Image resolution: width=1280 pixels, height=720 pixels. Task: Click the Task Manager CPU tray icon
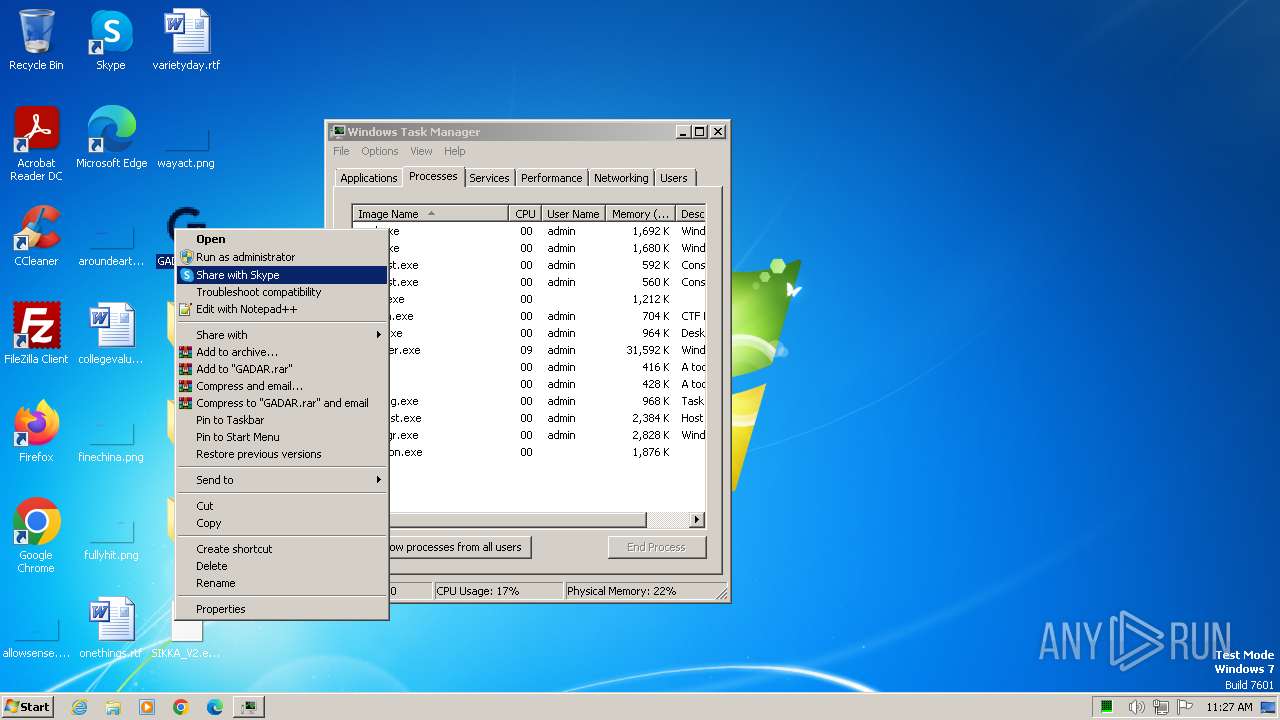(1107, 707)
